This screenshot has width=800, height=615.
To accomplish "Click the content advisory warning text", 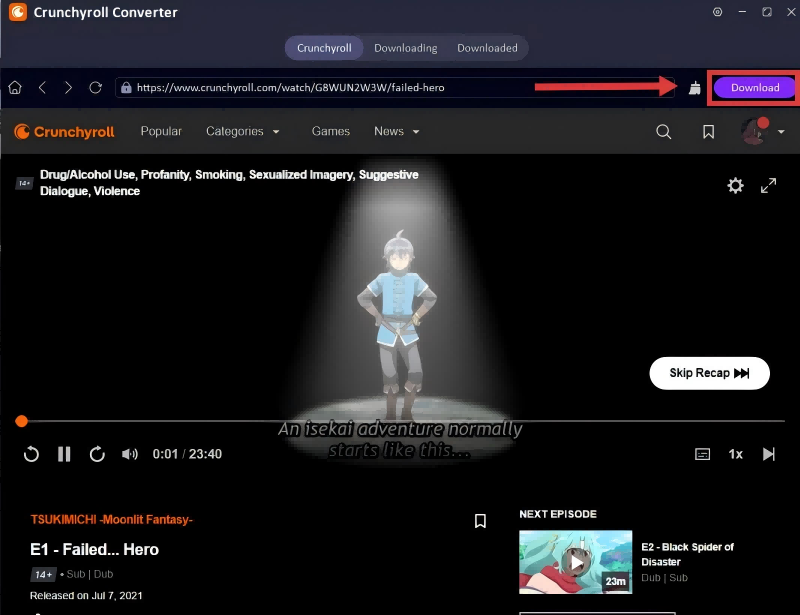I will 229,183.
